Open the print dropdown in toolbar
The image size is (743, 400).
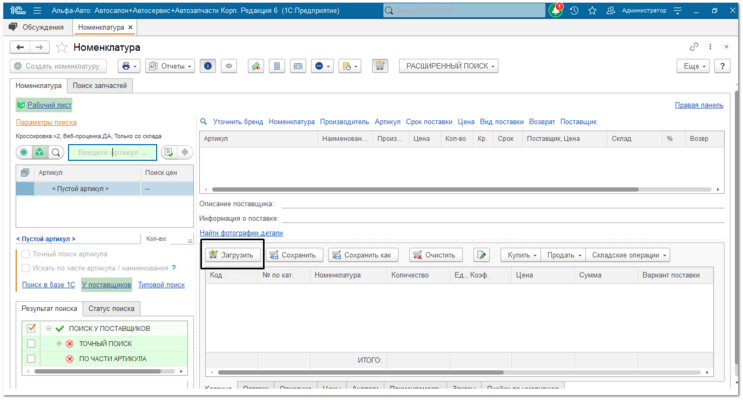129,66
